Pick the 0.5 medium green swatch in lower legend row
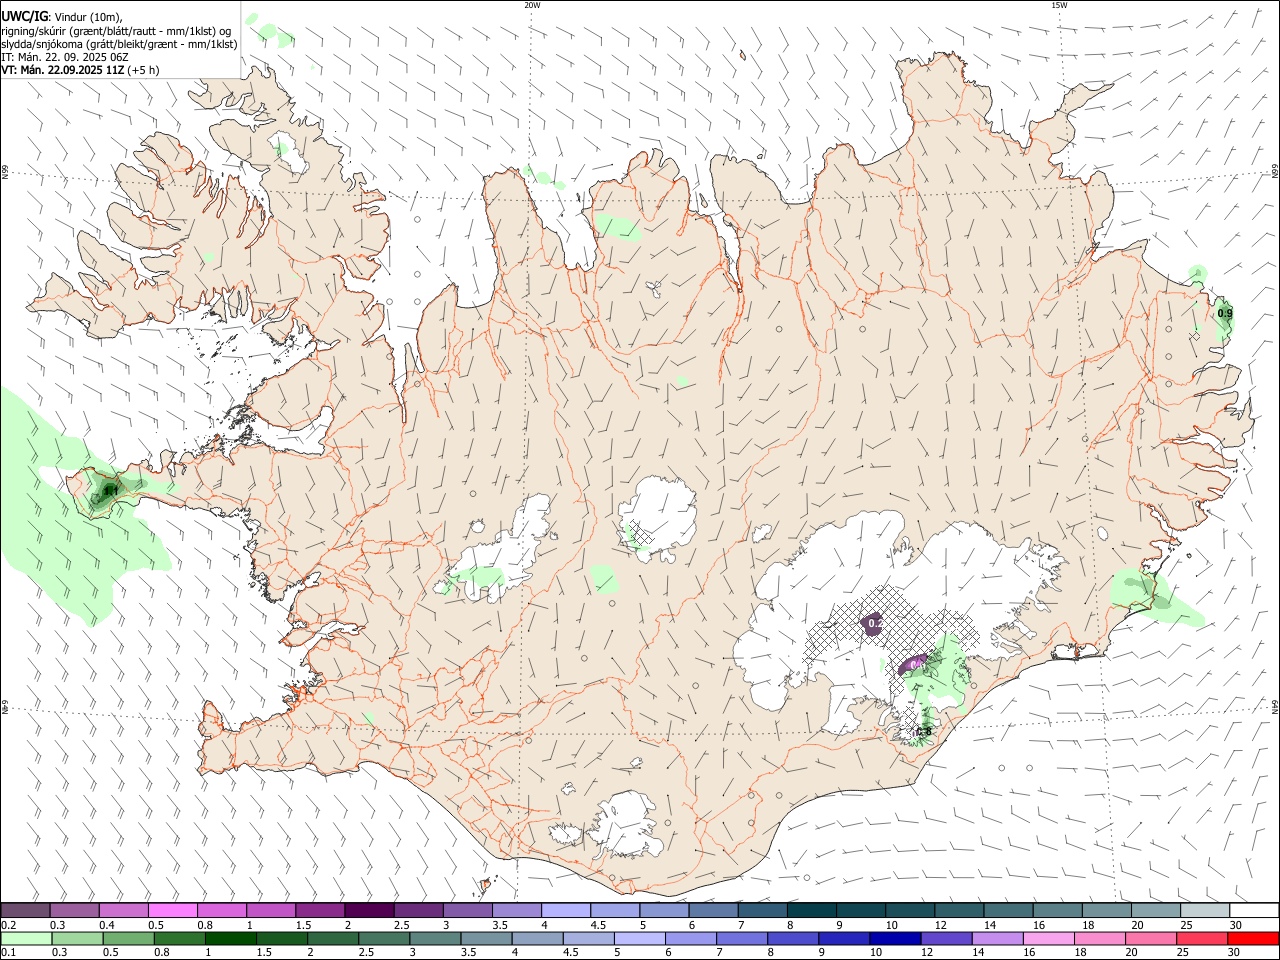Image resolution: width=1280 pixels, height=960 pixels. [128, 938]
